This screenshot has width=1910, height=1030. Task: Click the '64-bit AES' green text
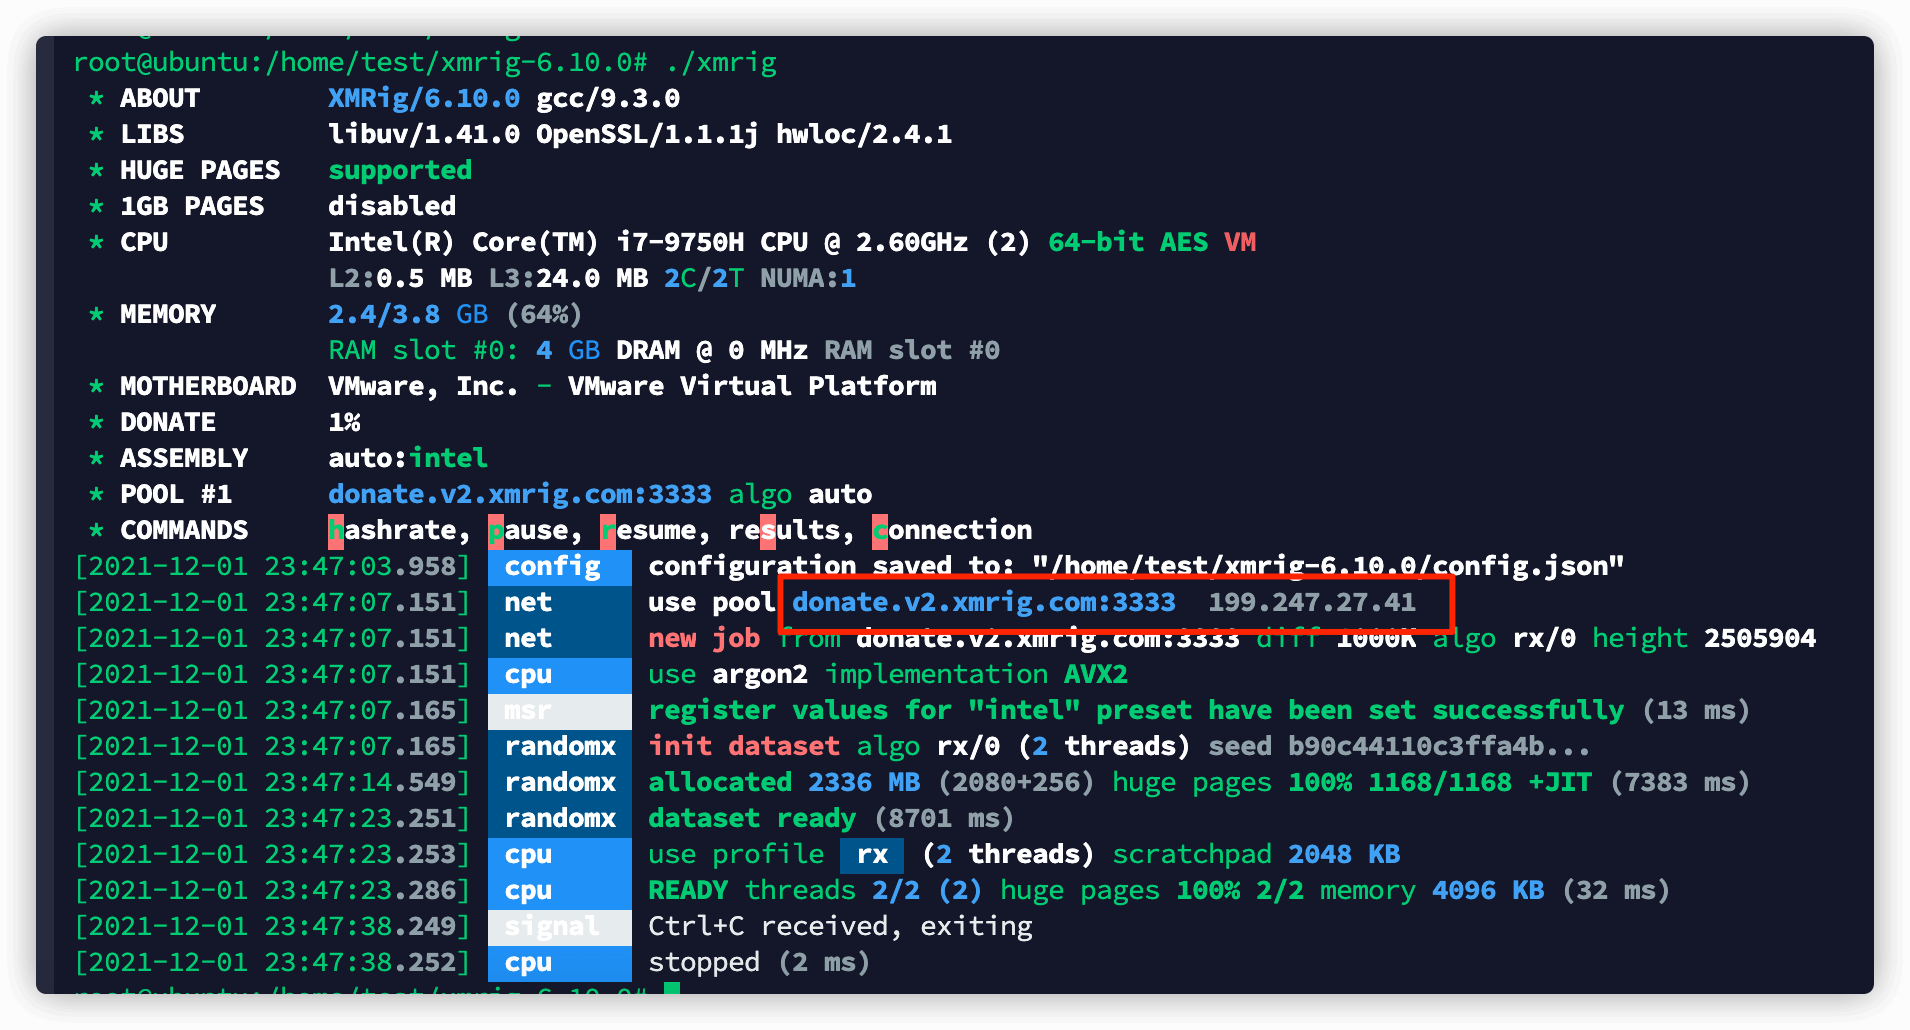pyautogui.click(x=1128, y=242)
